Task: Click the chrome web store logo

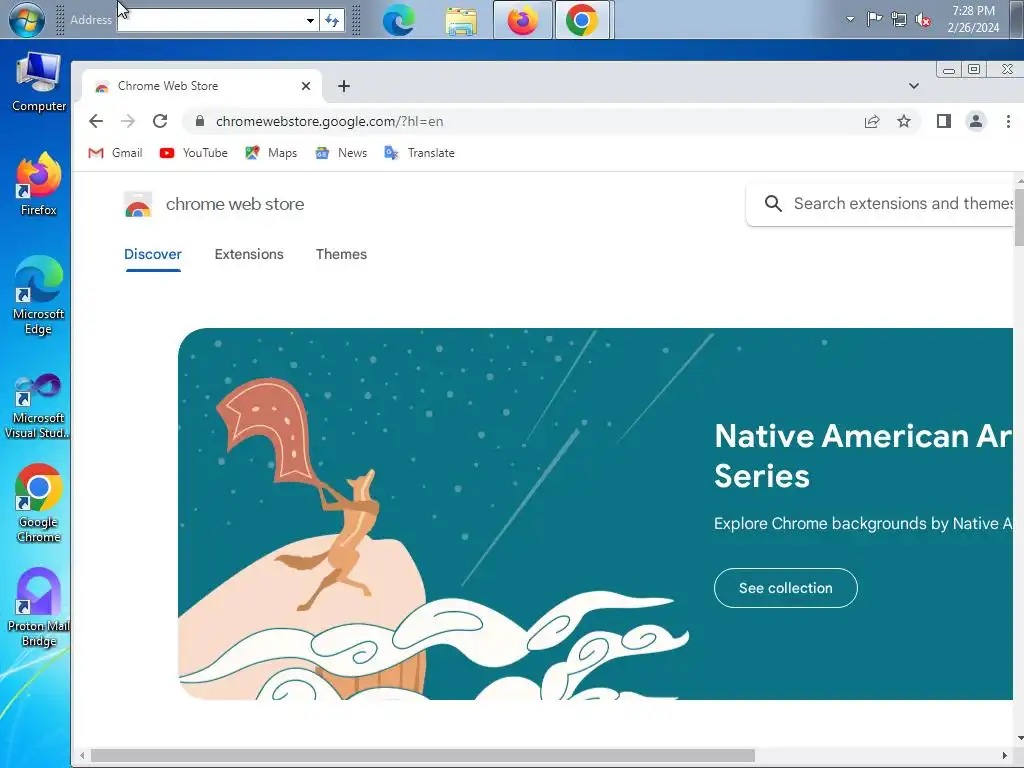Action: pos(214,204)
